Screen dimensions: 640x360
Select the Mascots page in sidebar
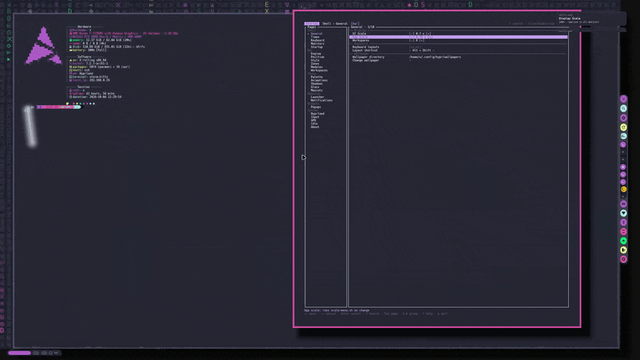pos(317,90)
